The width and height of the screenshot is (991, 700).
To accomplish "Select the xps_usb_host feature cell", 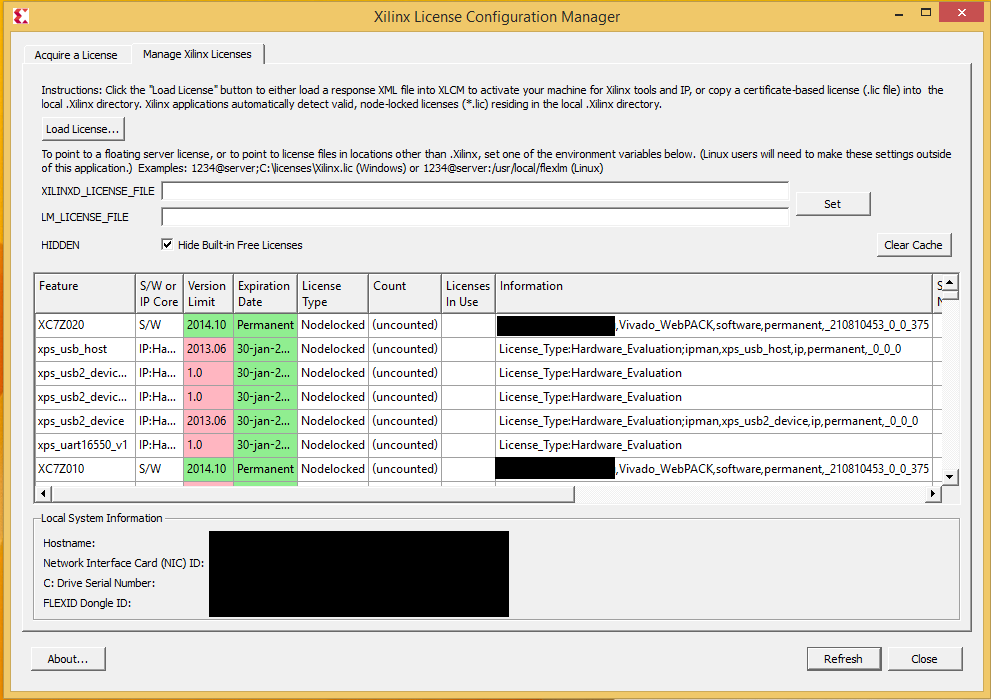I will 85,349.
